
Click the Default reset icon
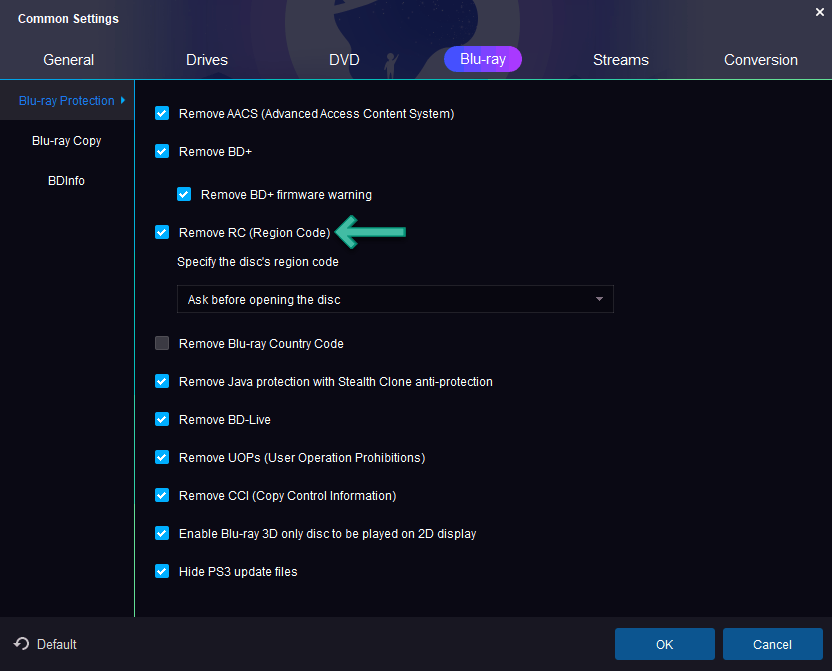click(x=22, y=644)
